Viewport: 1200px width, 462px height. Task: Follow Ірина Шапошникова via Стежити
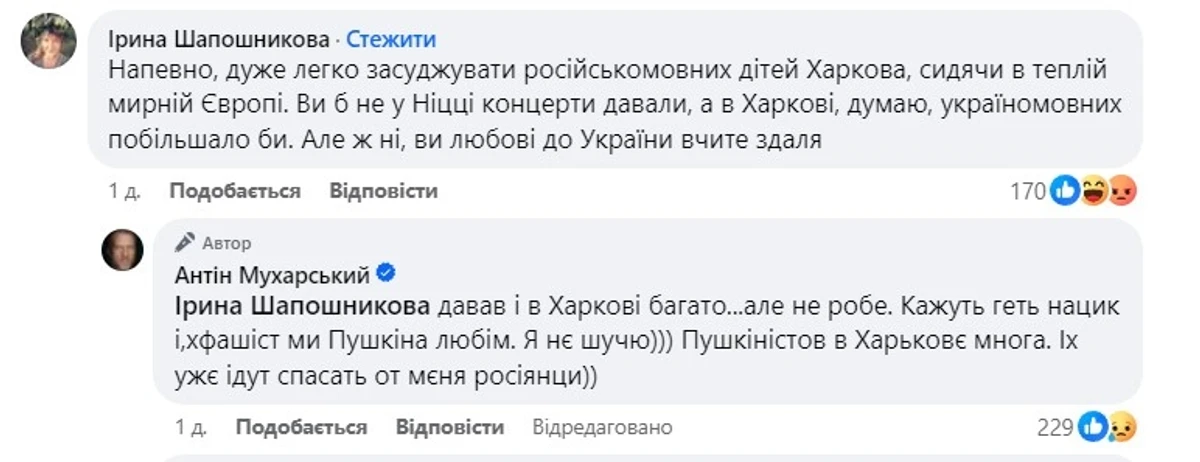click(x=390, y=39)
